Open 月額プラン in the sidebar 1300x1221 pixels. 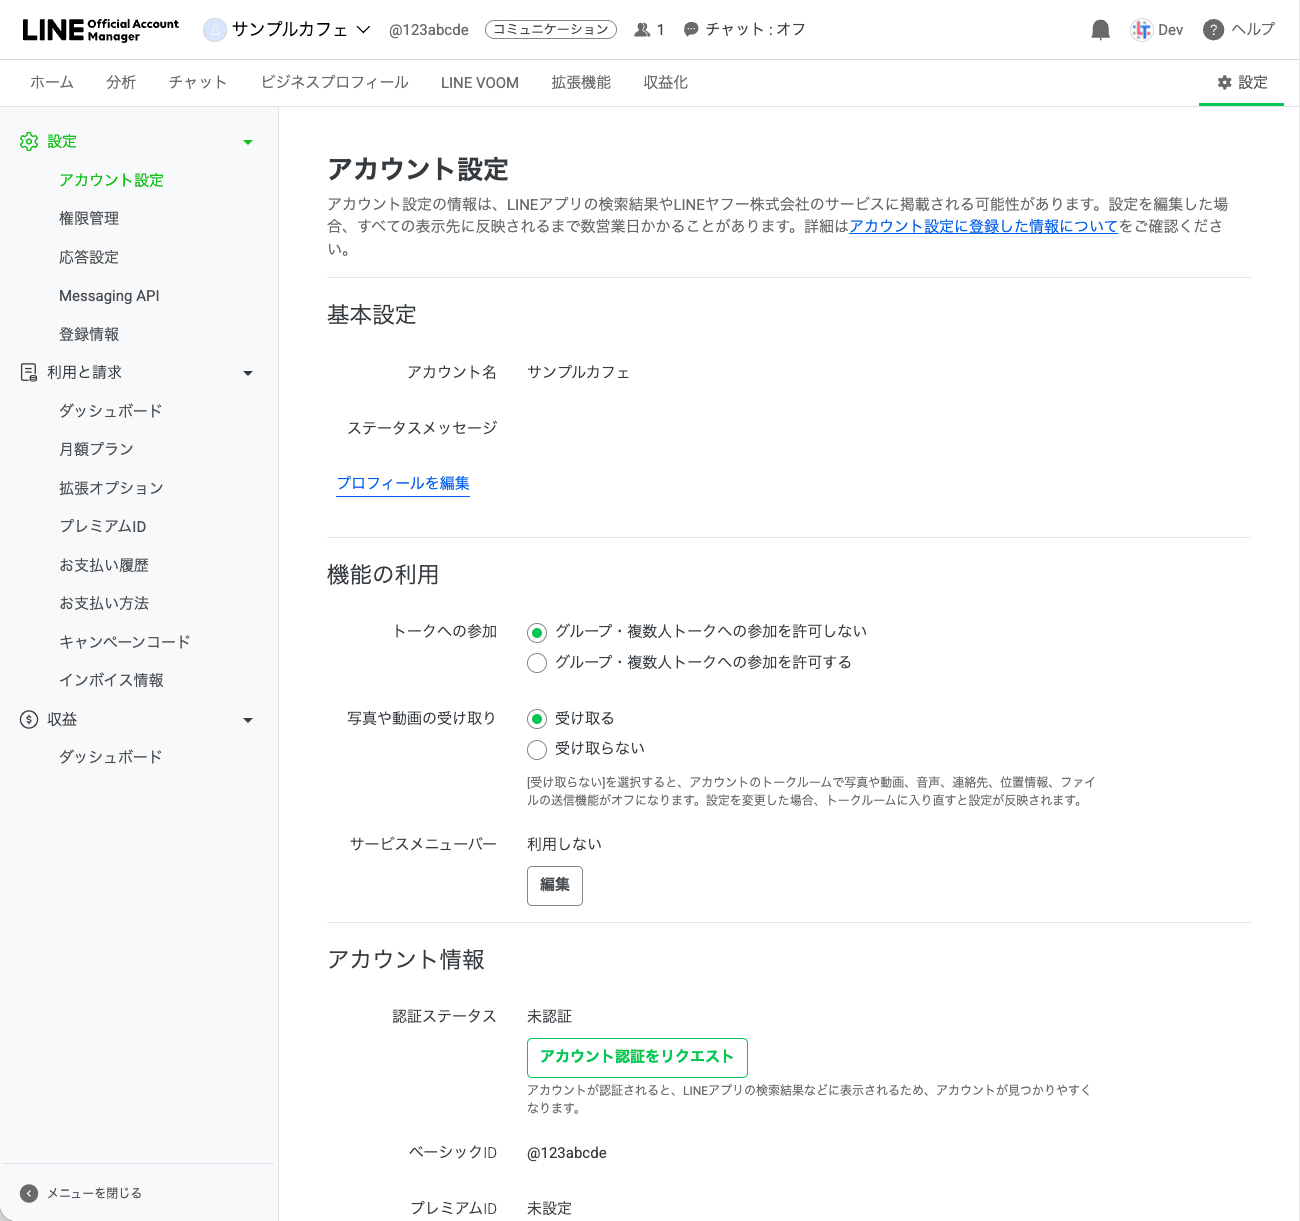coord(96,449)
